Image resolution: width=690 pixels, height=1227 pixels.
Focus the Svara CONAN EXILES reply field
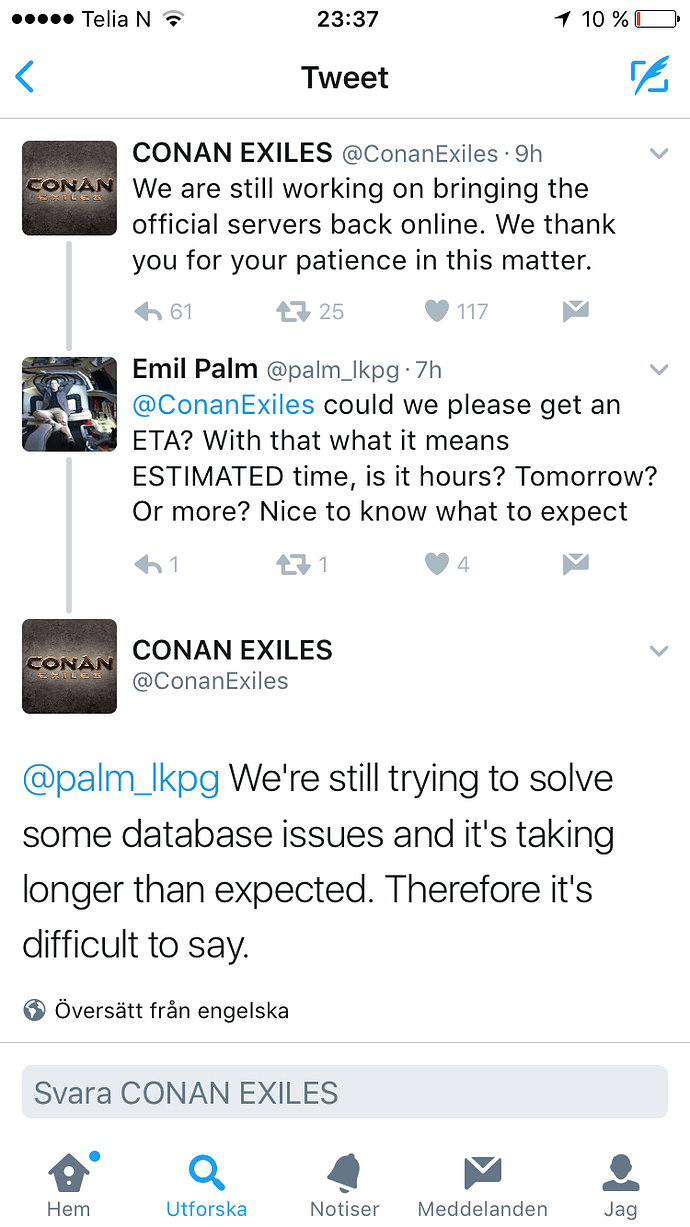click(345, 1092)
